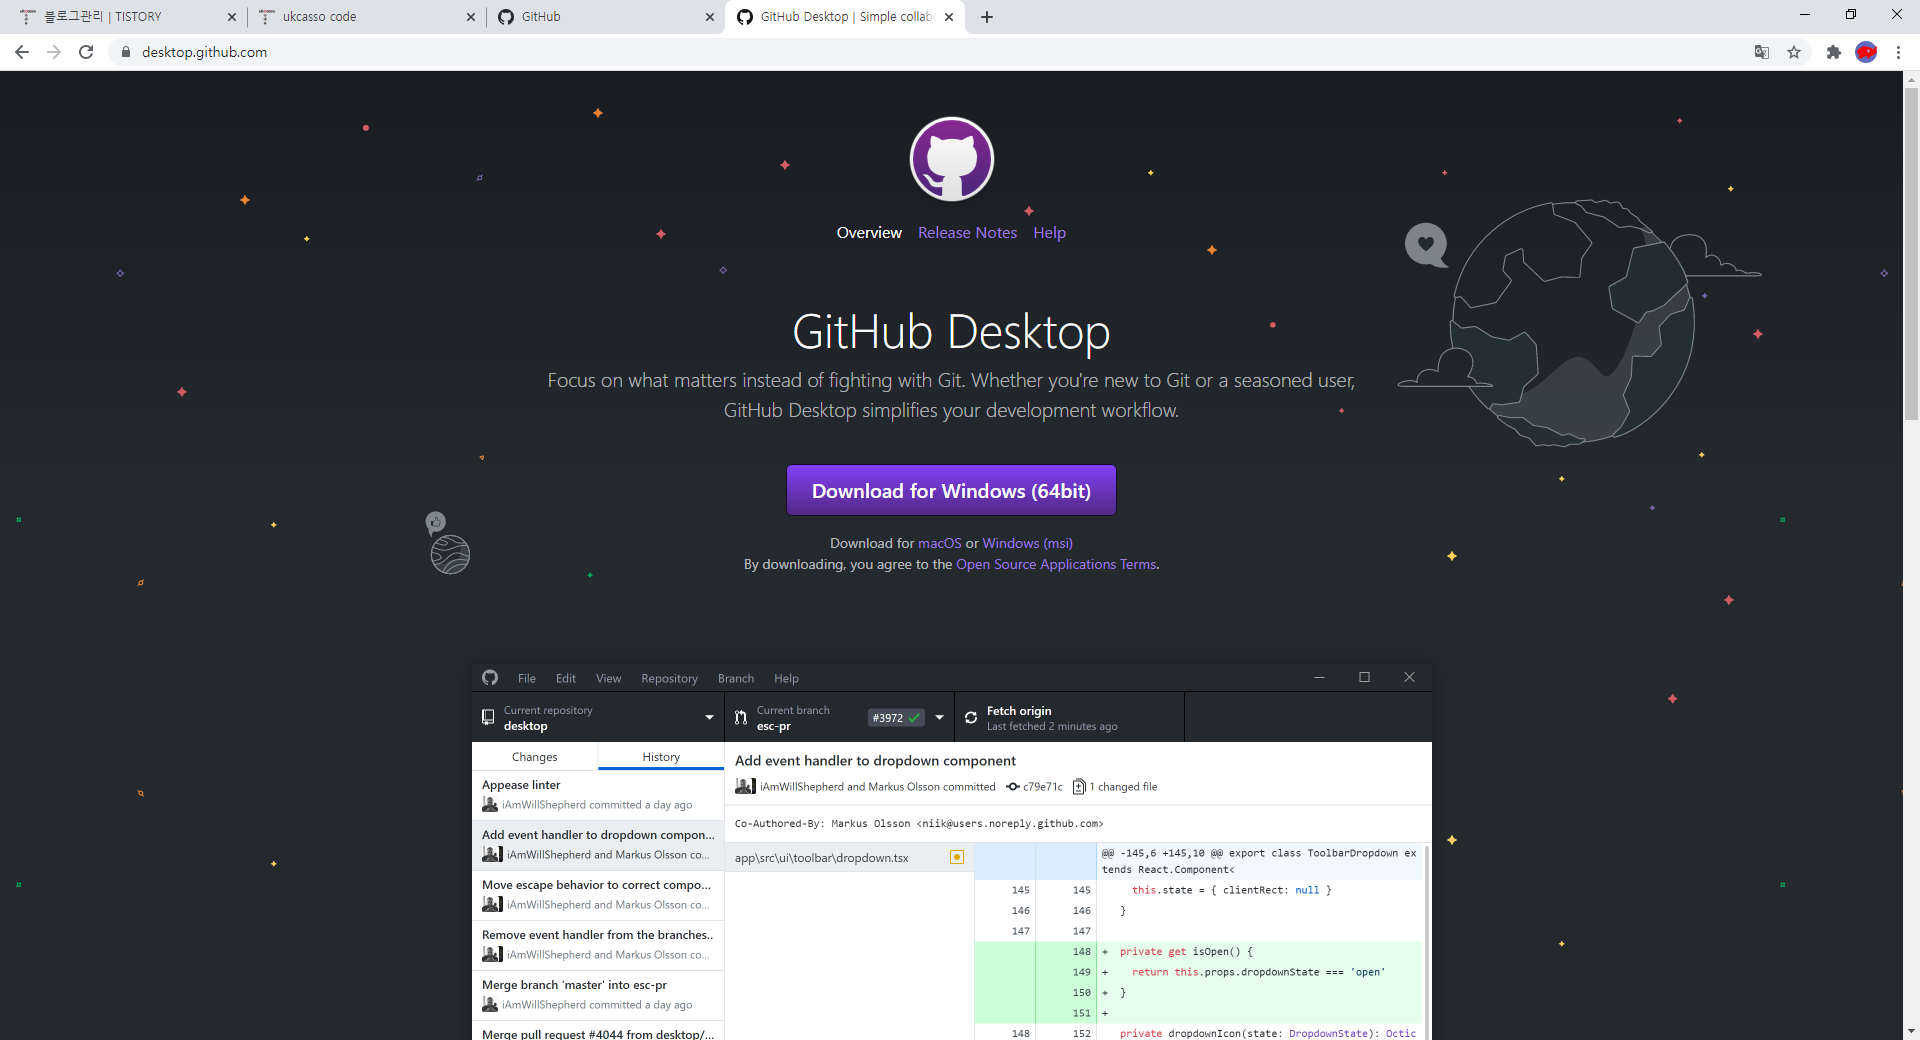Open the Help link
Screen dimensions: 1920x1040
(x=1049, y=233)
